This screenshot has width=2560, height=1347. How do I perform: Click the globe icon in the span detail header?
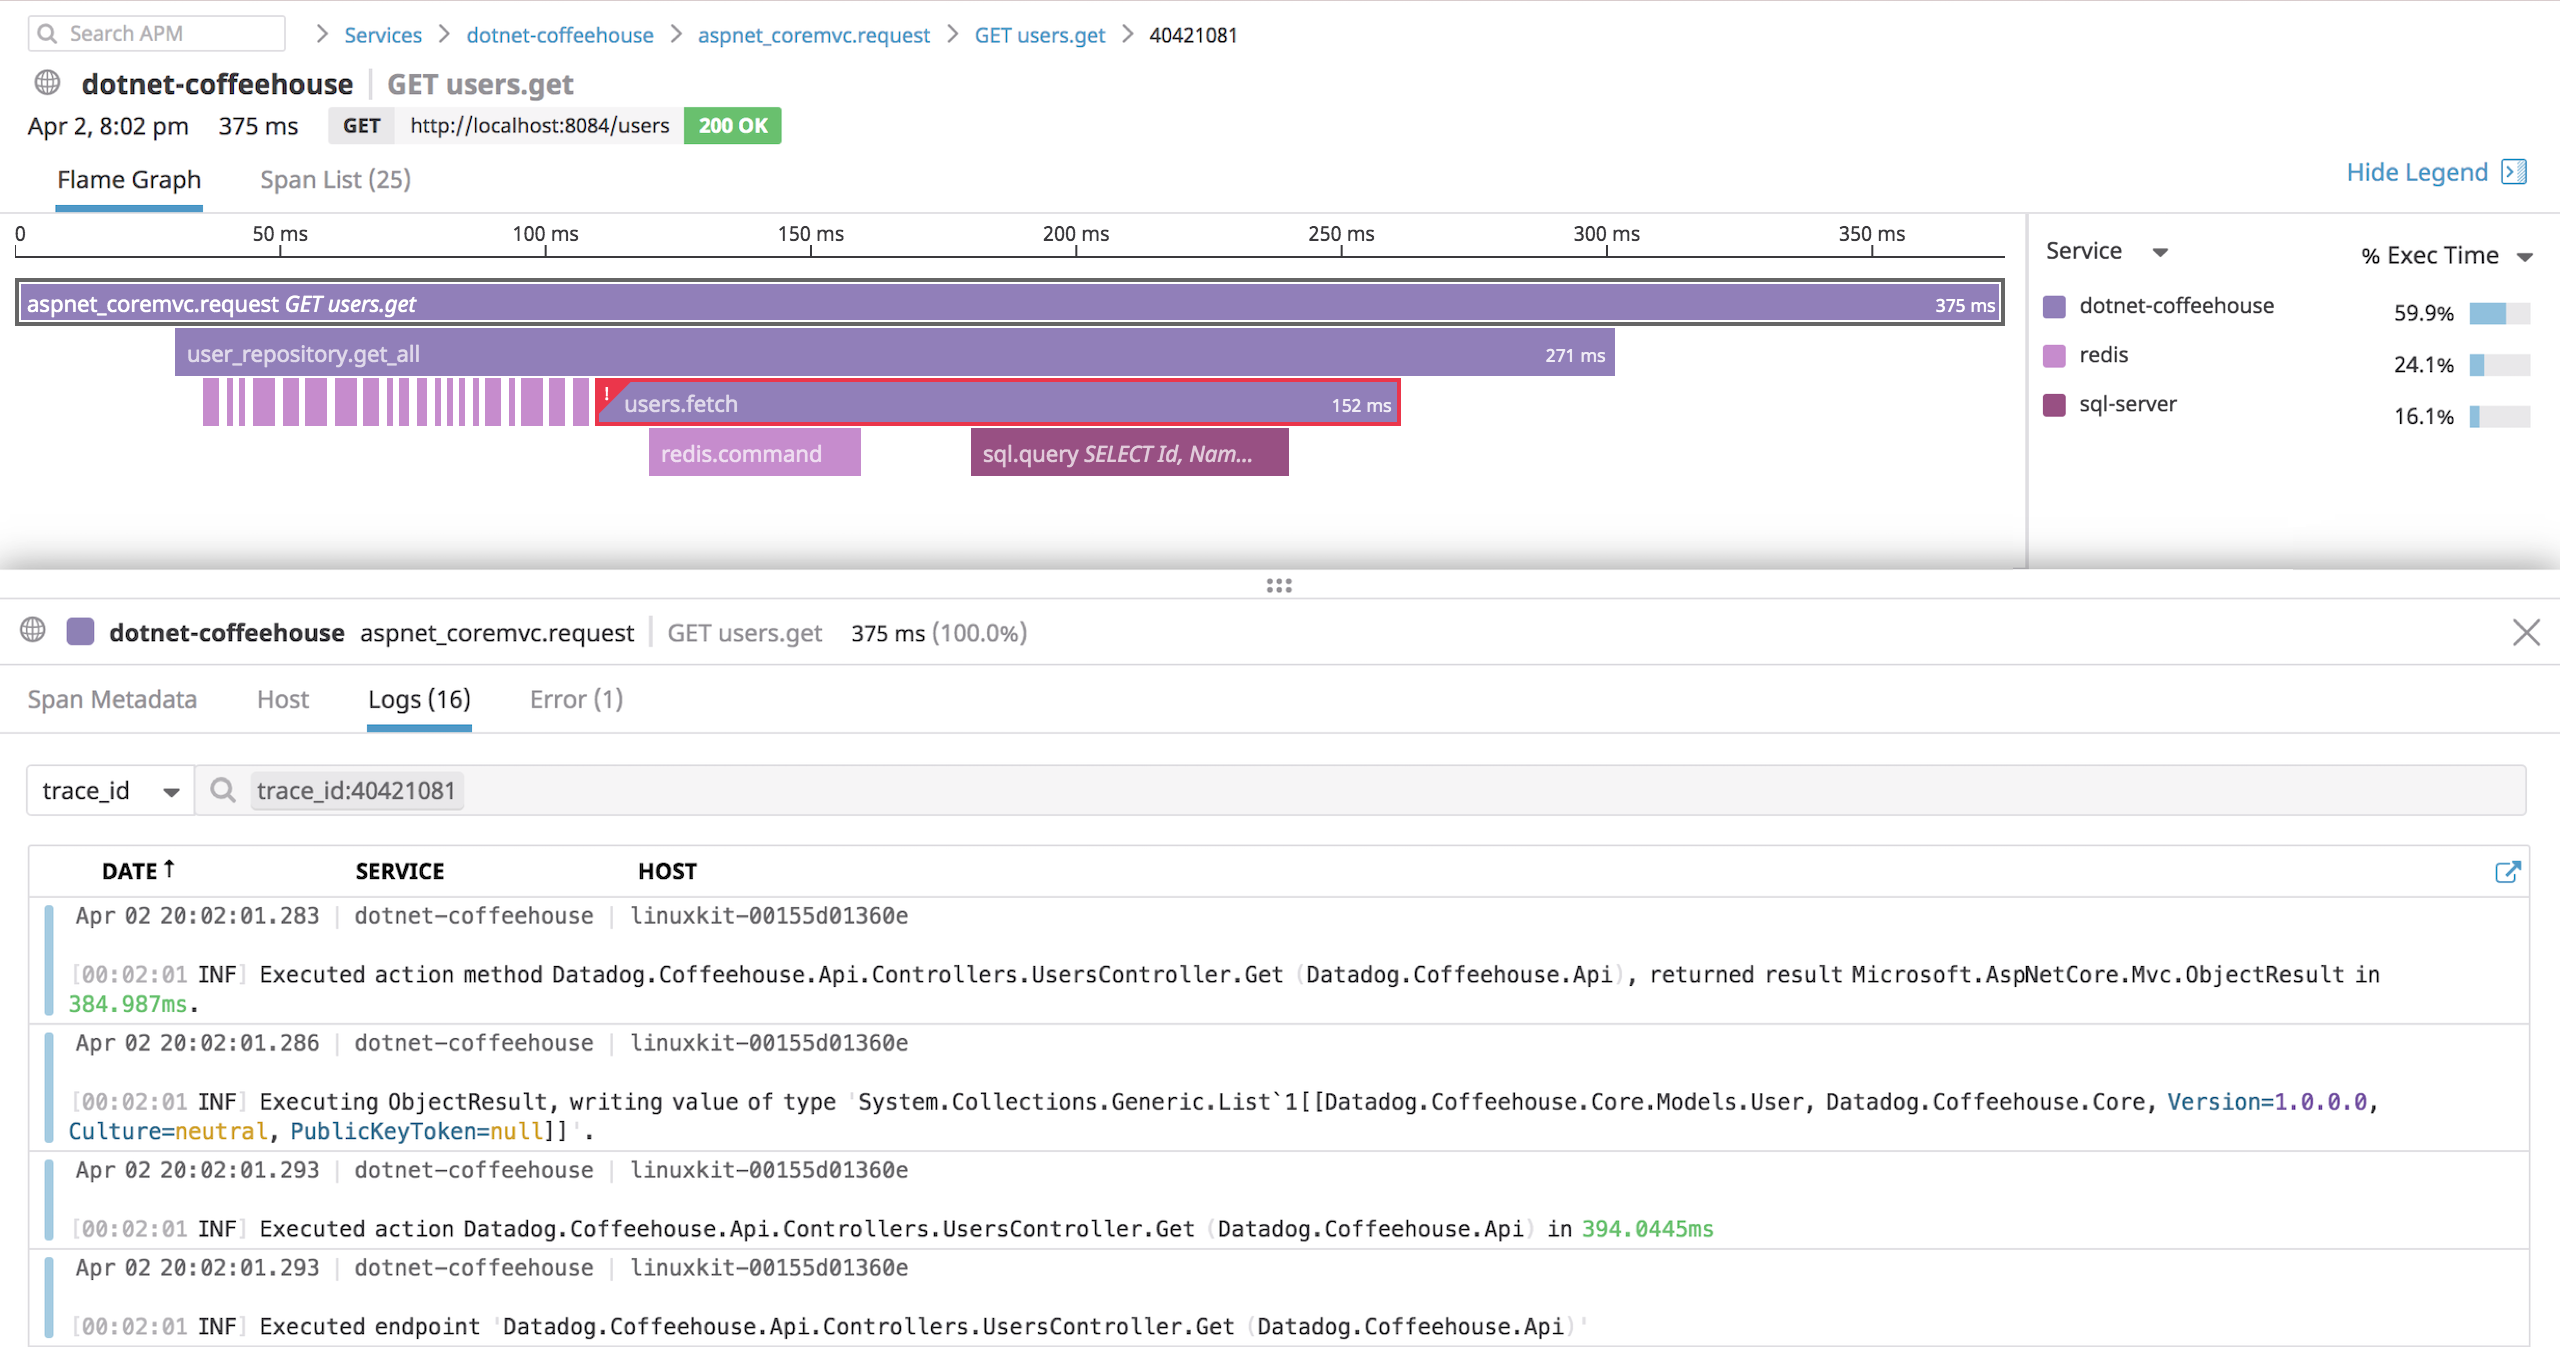[x=33, y=631]
